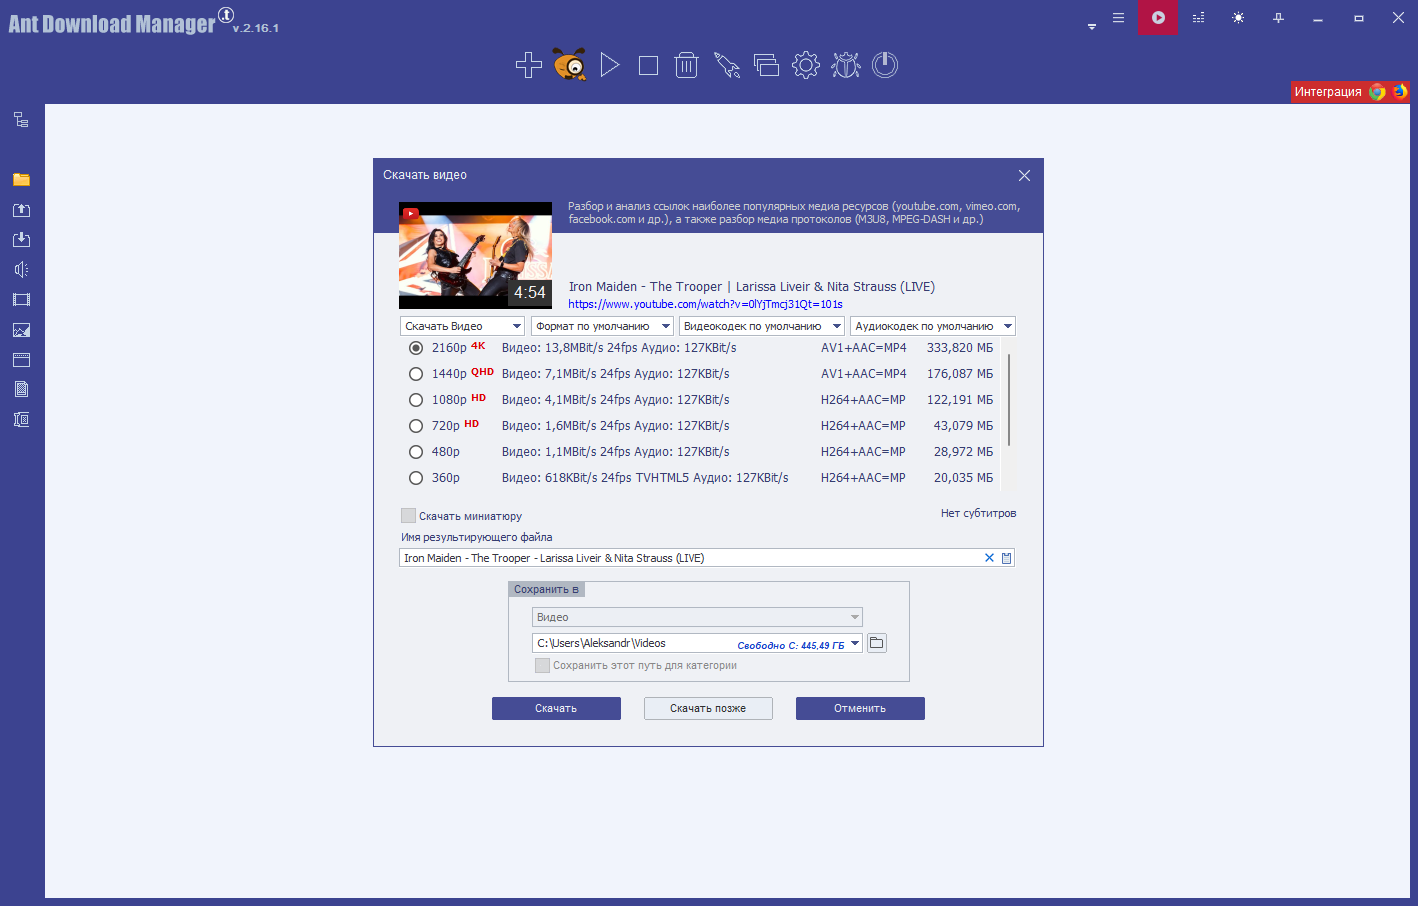Open the ant video grabber icon

pos(570,65)
